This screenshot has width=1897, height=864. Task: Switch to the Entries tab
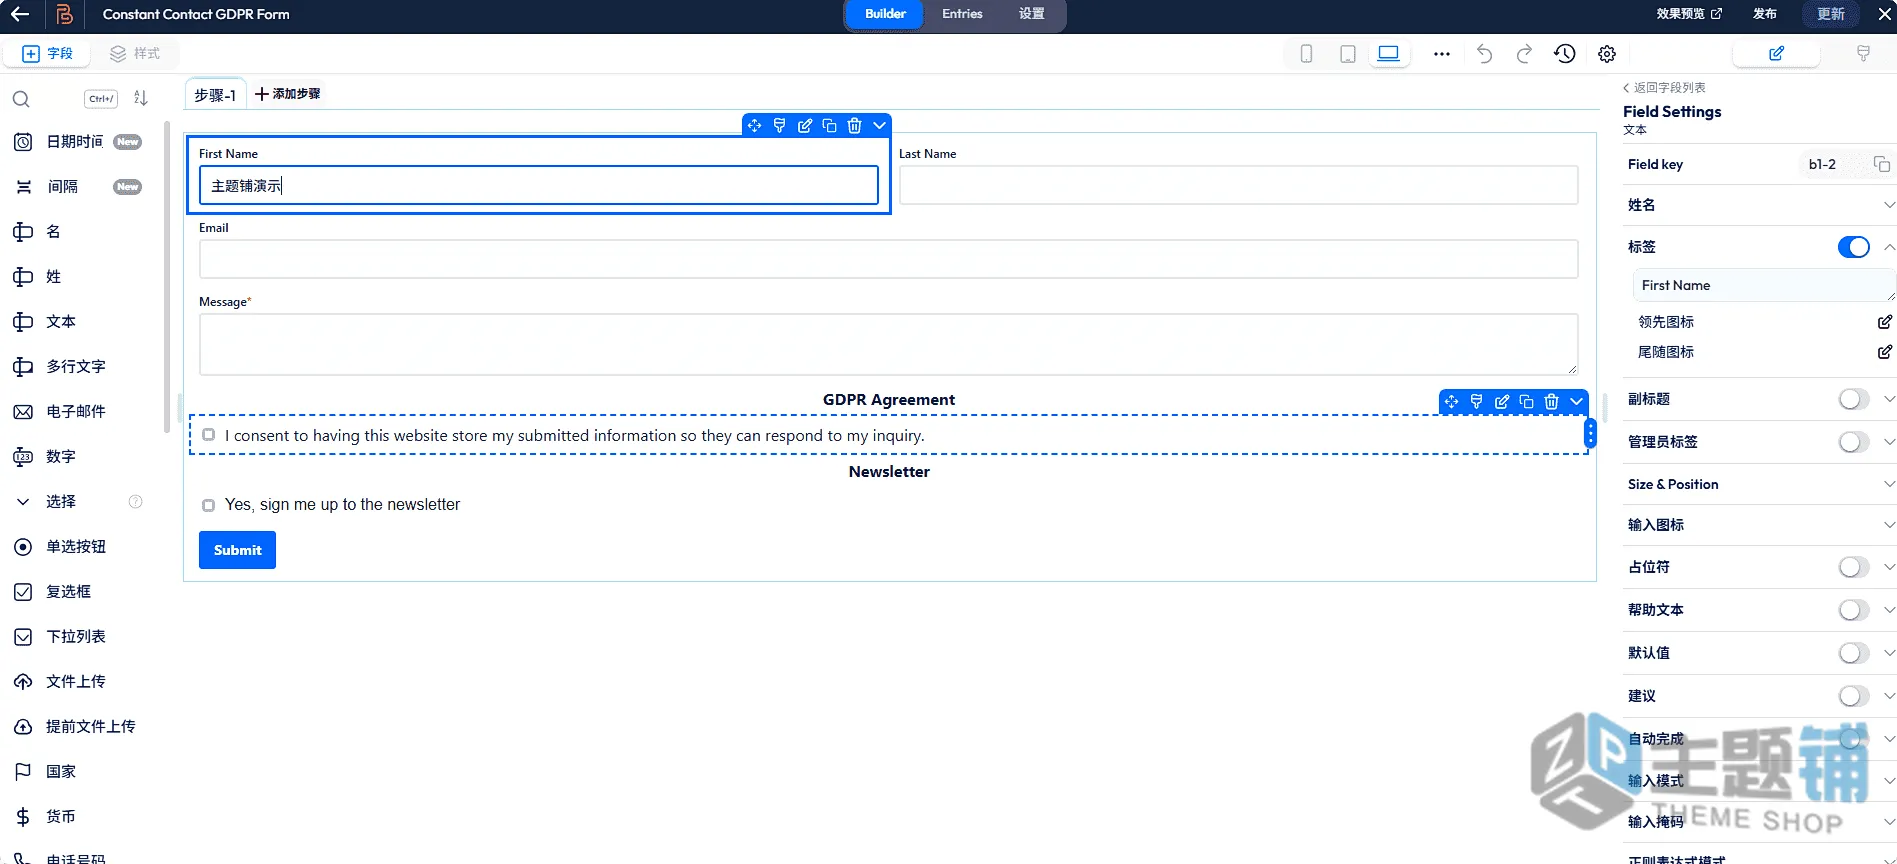click(962, 14)
